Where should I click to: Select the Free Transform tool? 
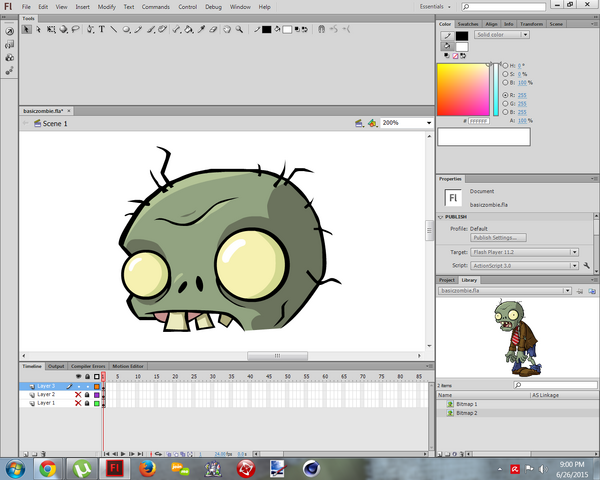coord(51,29)
